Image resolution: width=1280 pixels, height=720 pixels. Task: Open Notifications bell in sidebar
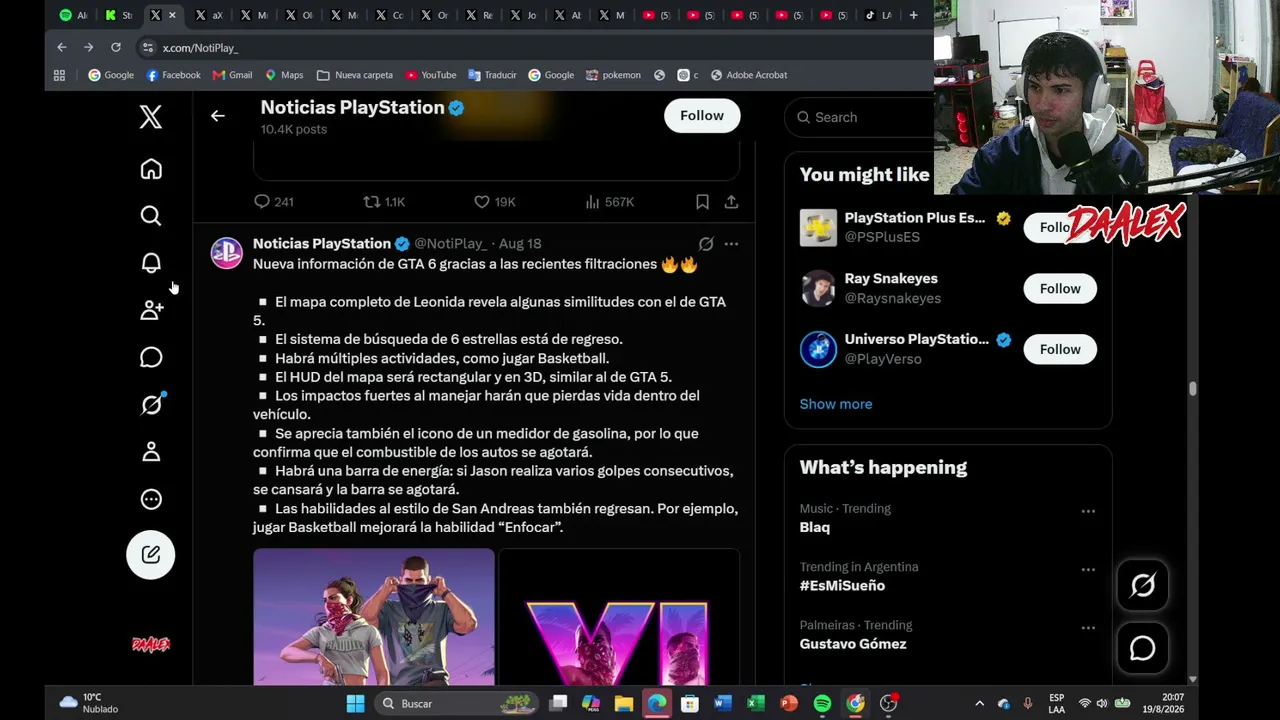click(x=151, y=263)
